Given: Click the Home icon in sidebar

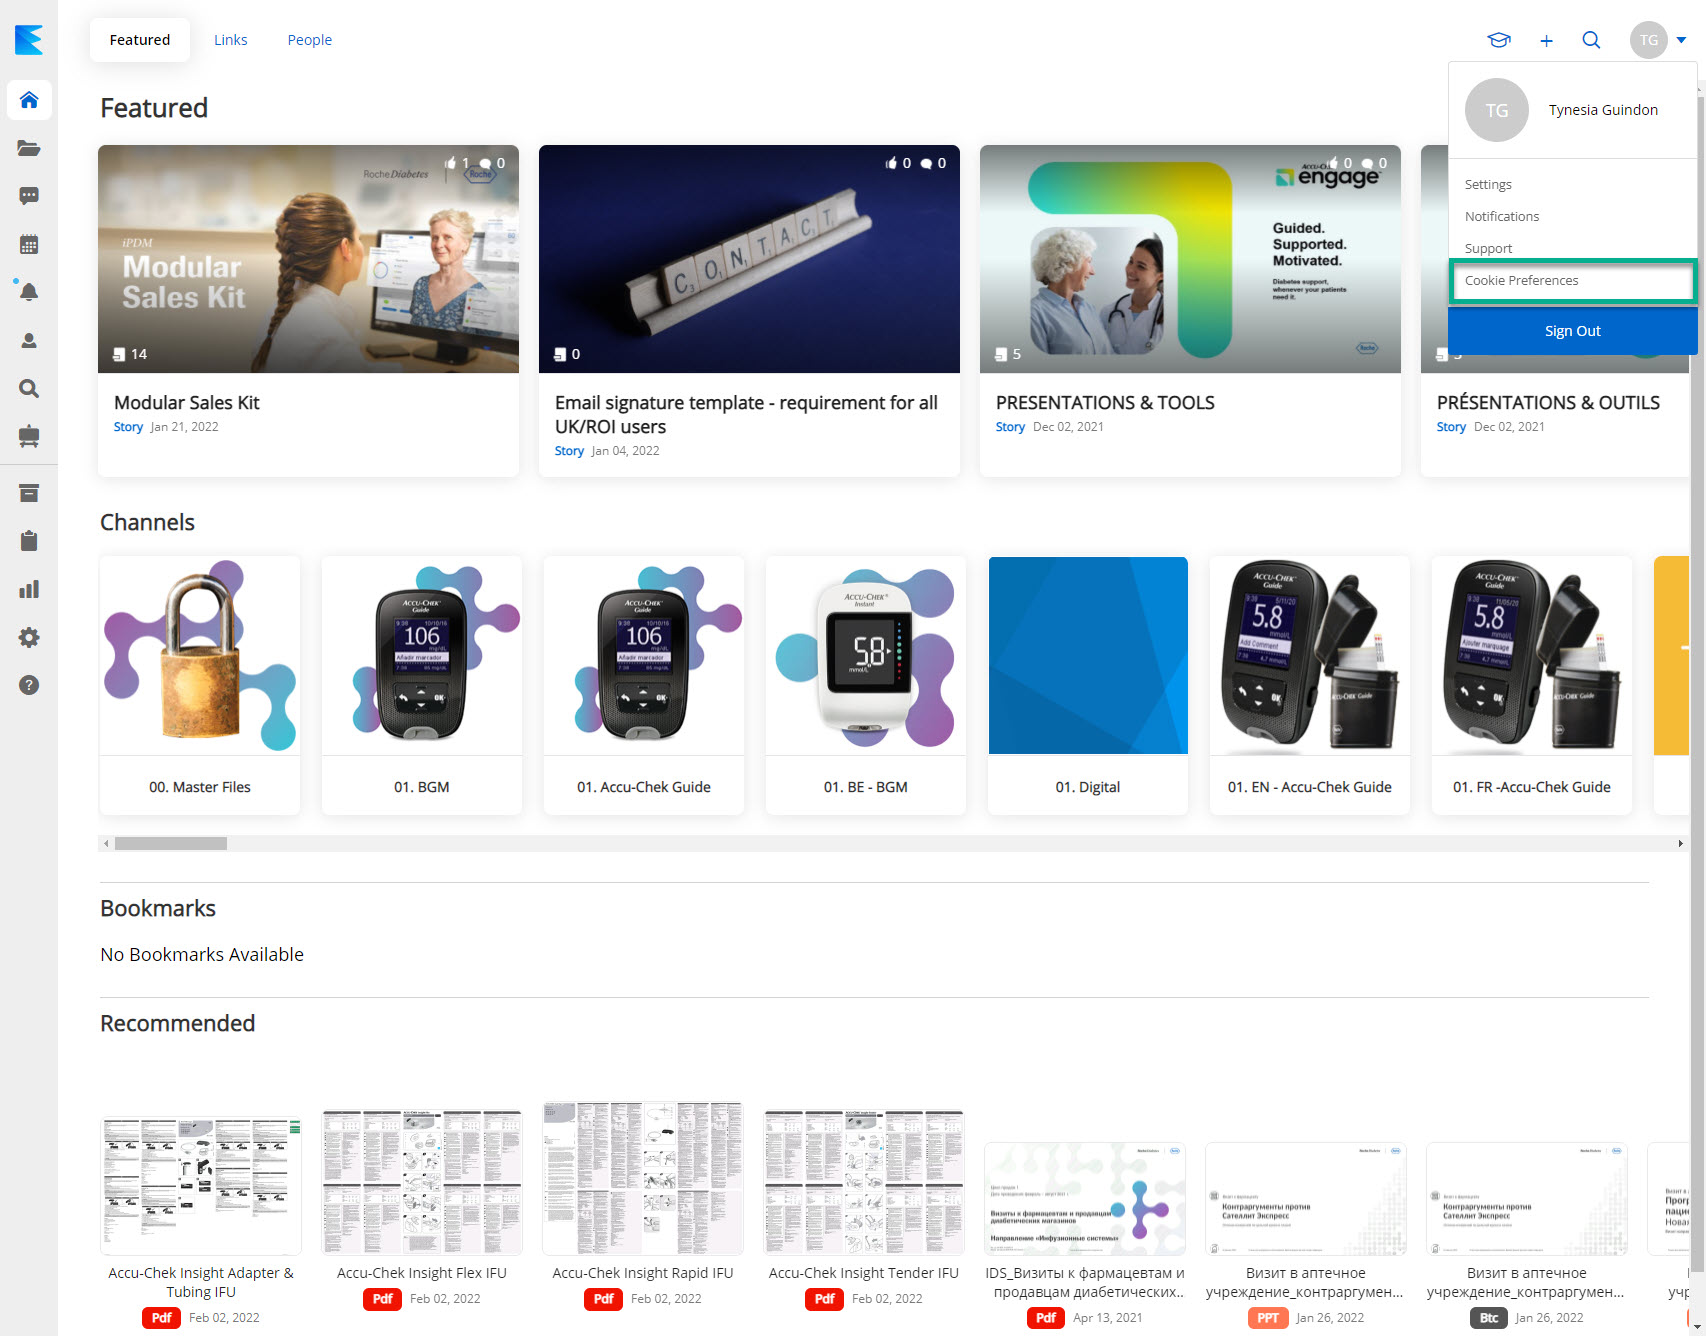Looking at the screenshot, I should (29, 100).
